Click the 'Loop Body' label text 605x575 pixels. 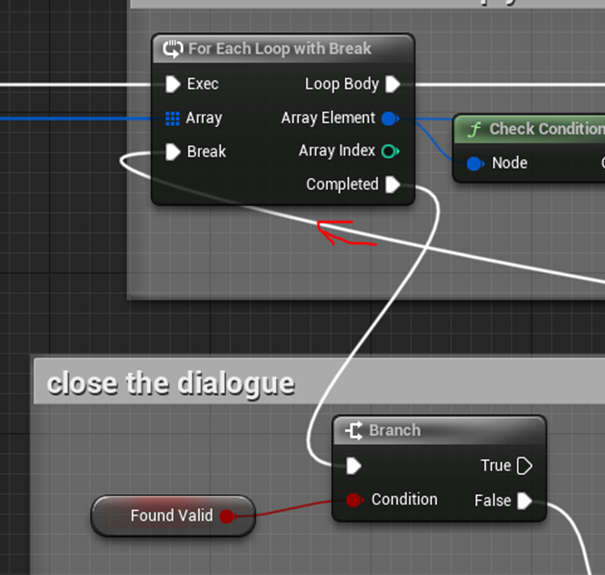(342, 84)
